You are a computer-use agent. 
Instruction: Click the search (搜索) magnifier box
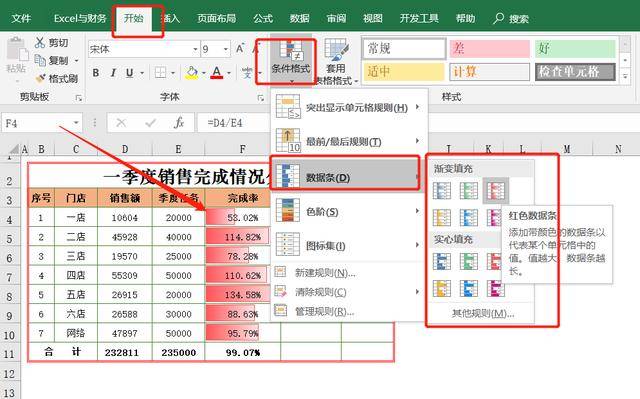point(511,18)
